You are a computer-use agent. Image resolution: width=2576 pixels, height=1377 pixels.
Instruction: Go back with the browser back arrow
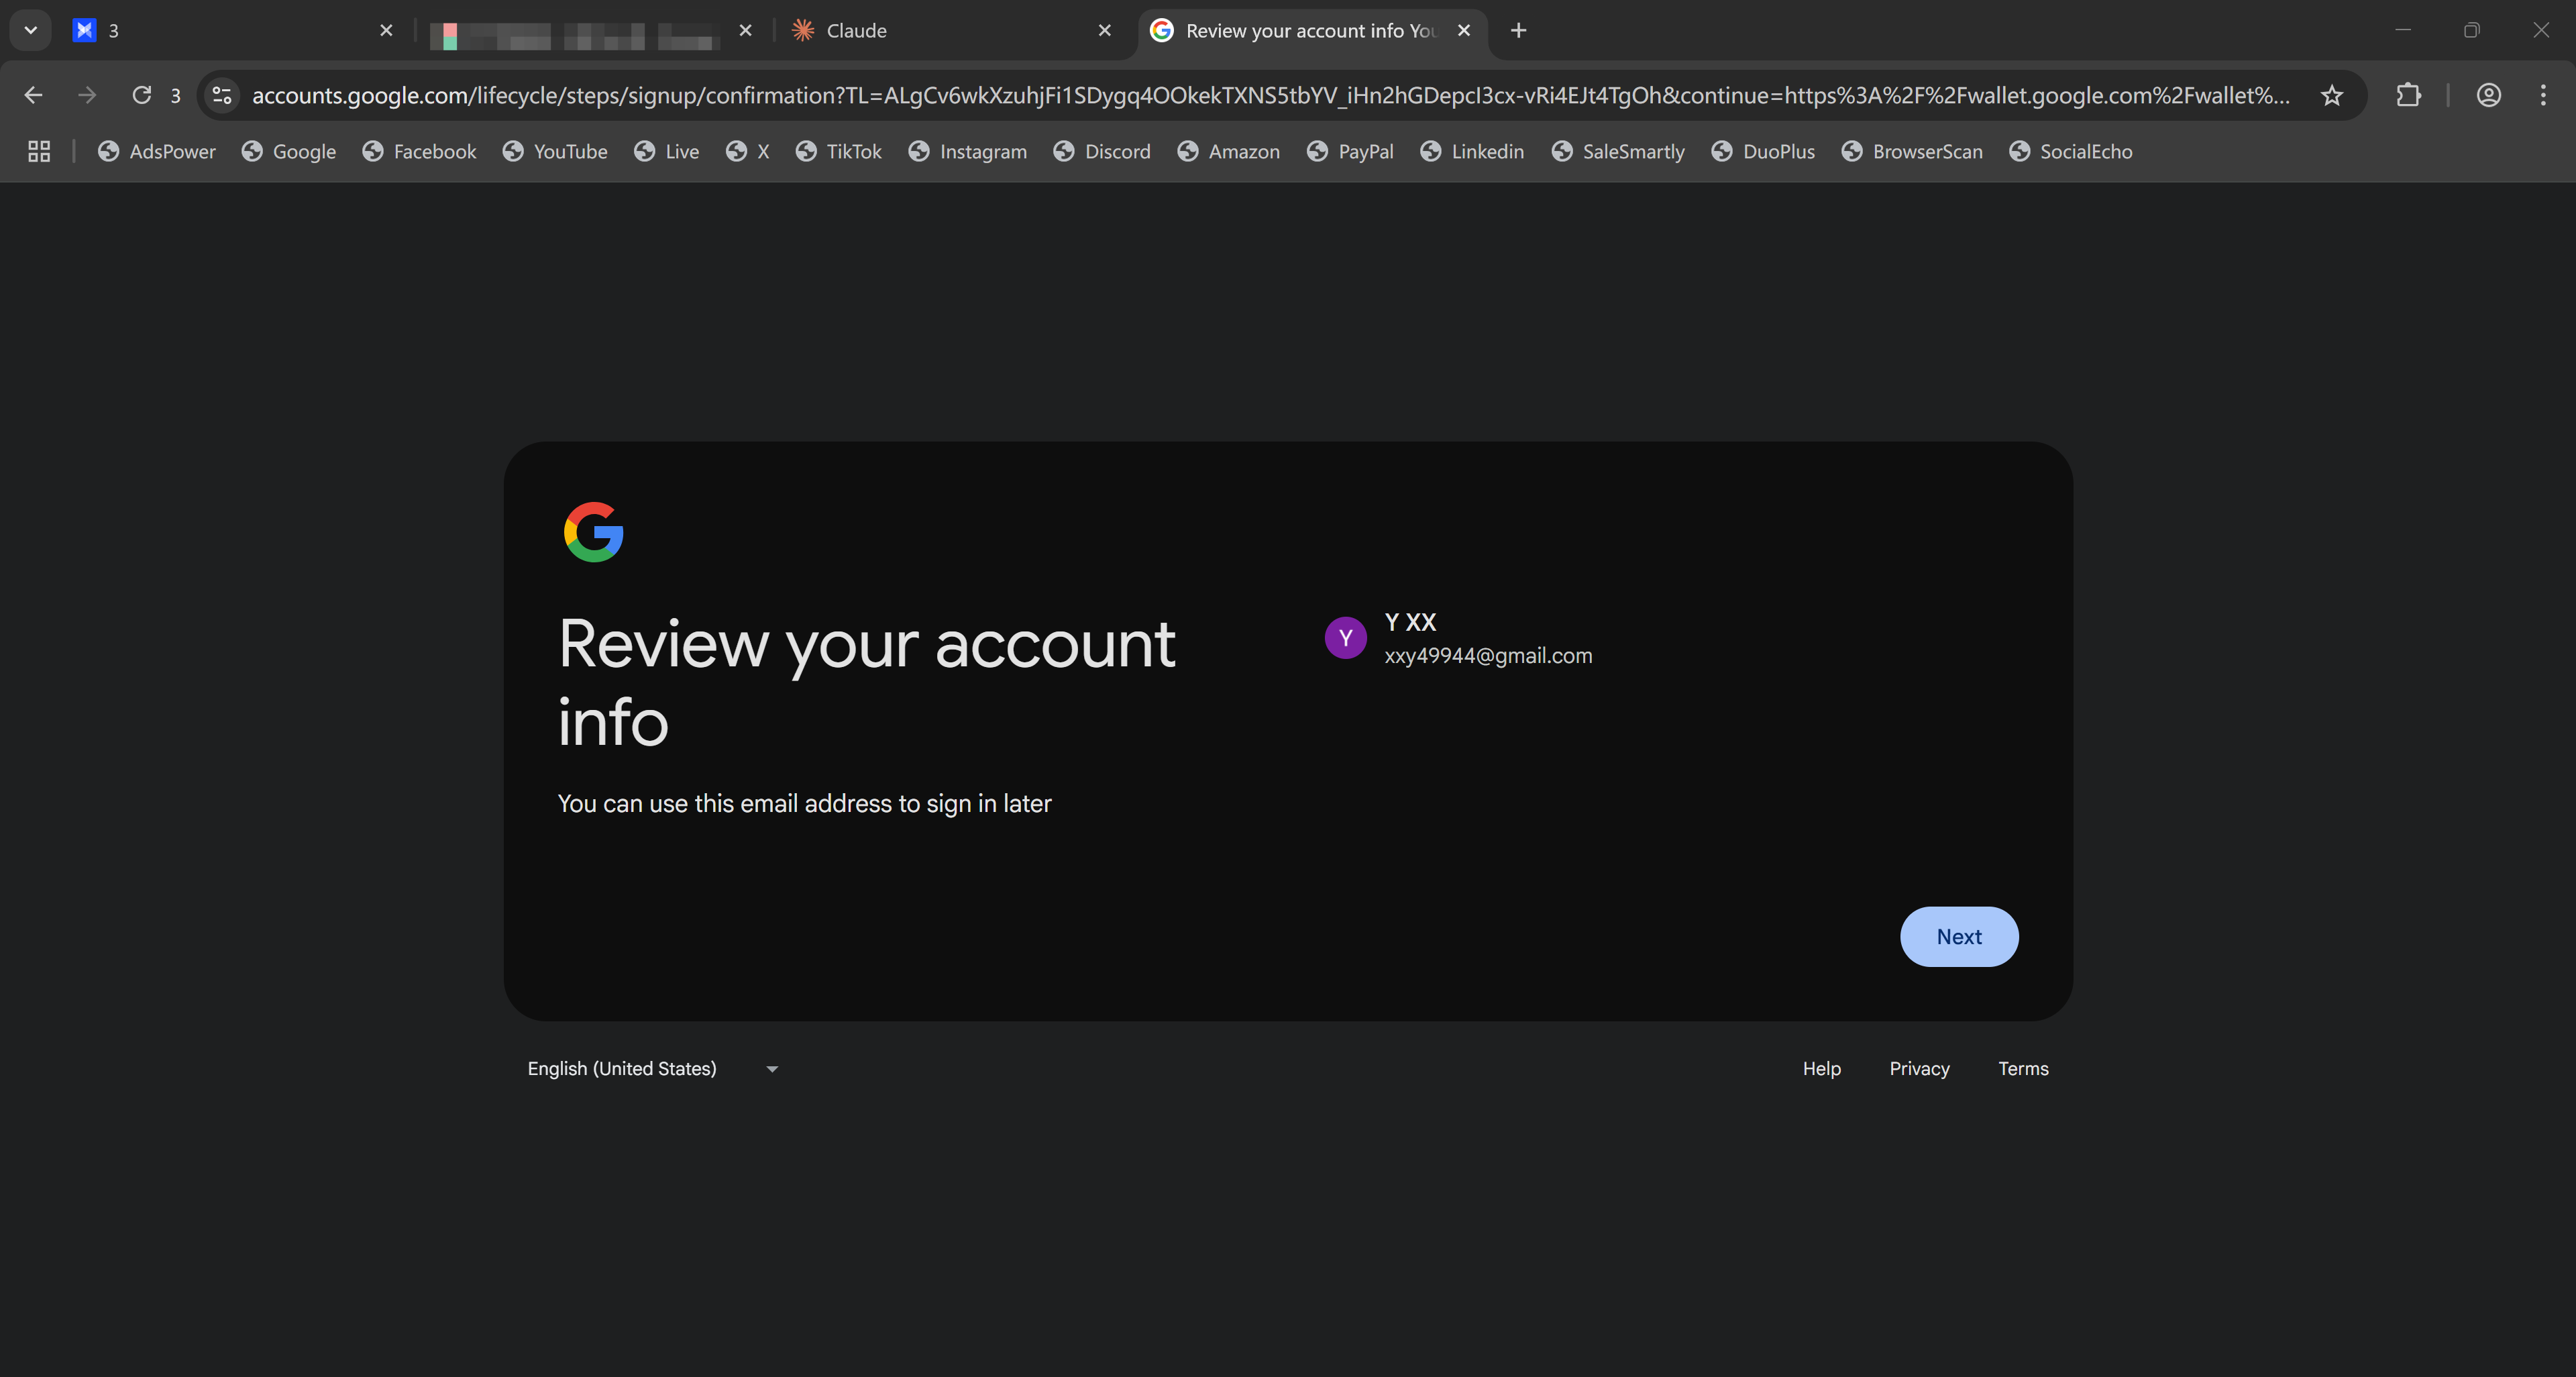[33, 95]
